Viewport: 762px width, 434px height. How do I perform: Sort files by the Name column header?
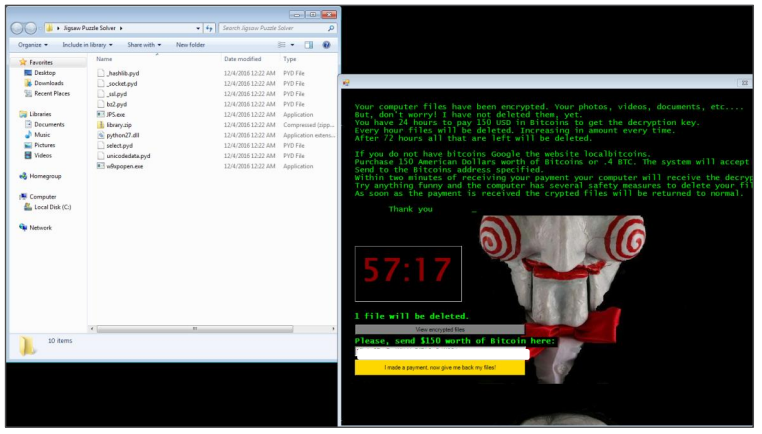click(x=104, y=59)
